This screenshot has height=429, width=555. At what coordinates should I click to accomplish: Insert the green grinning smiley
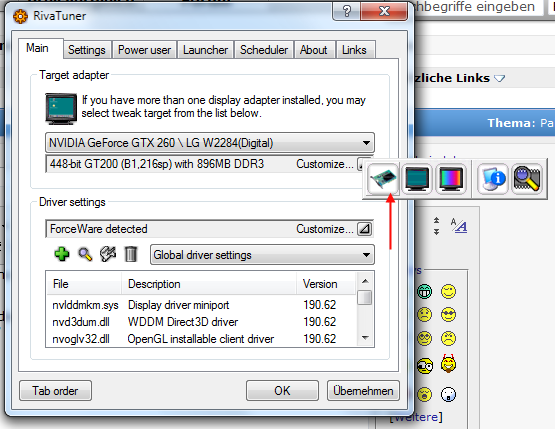click(424, 292)
